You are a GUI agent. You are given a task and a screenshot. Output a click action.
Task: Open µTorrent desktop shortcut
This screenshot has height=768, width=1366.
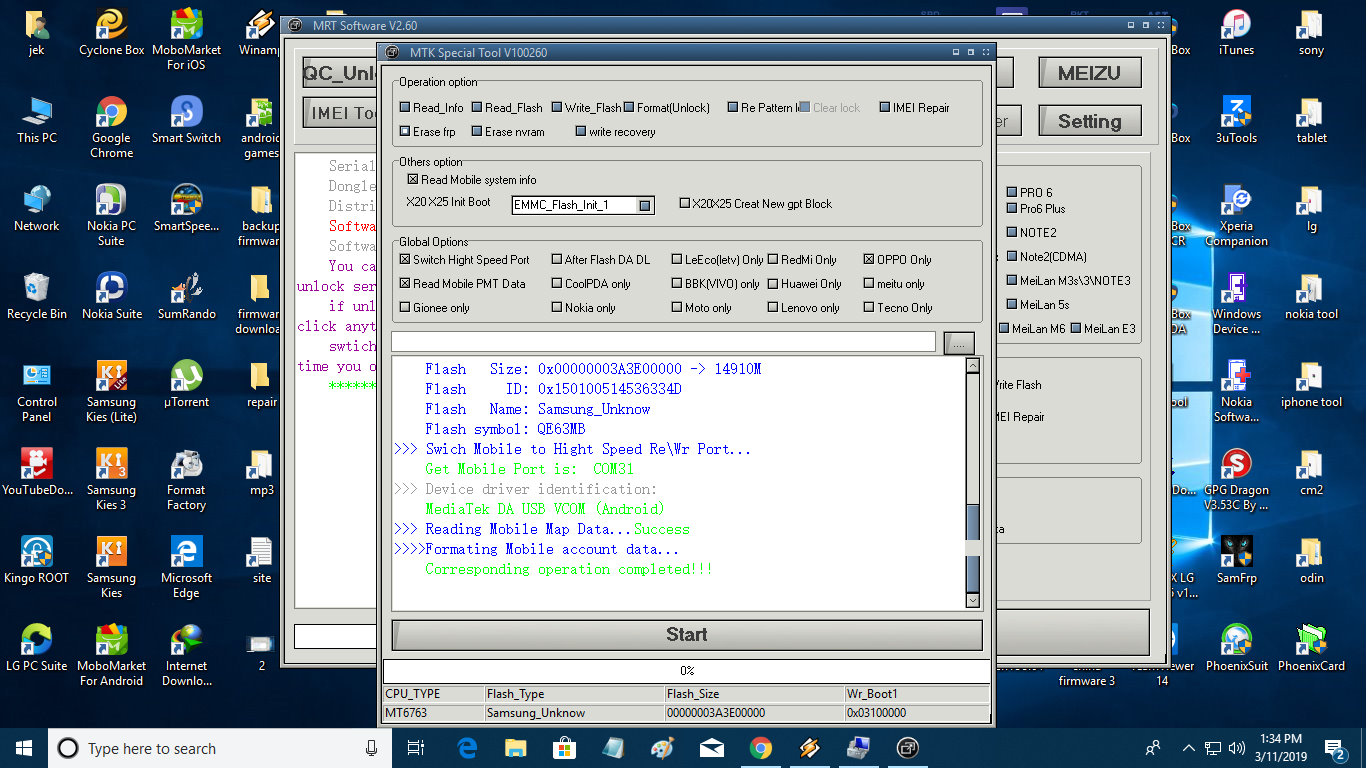click(186, 384)
